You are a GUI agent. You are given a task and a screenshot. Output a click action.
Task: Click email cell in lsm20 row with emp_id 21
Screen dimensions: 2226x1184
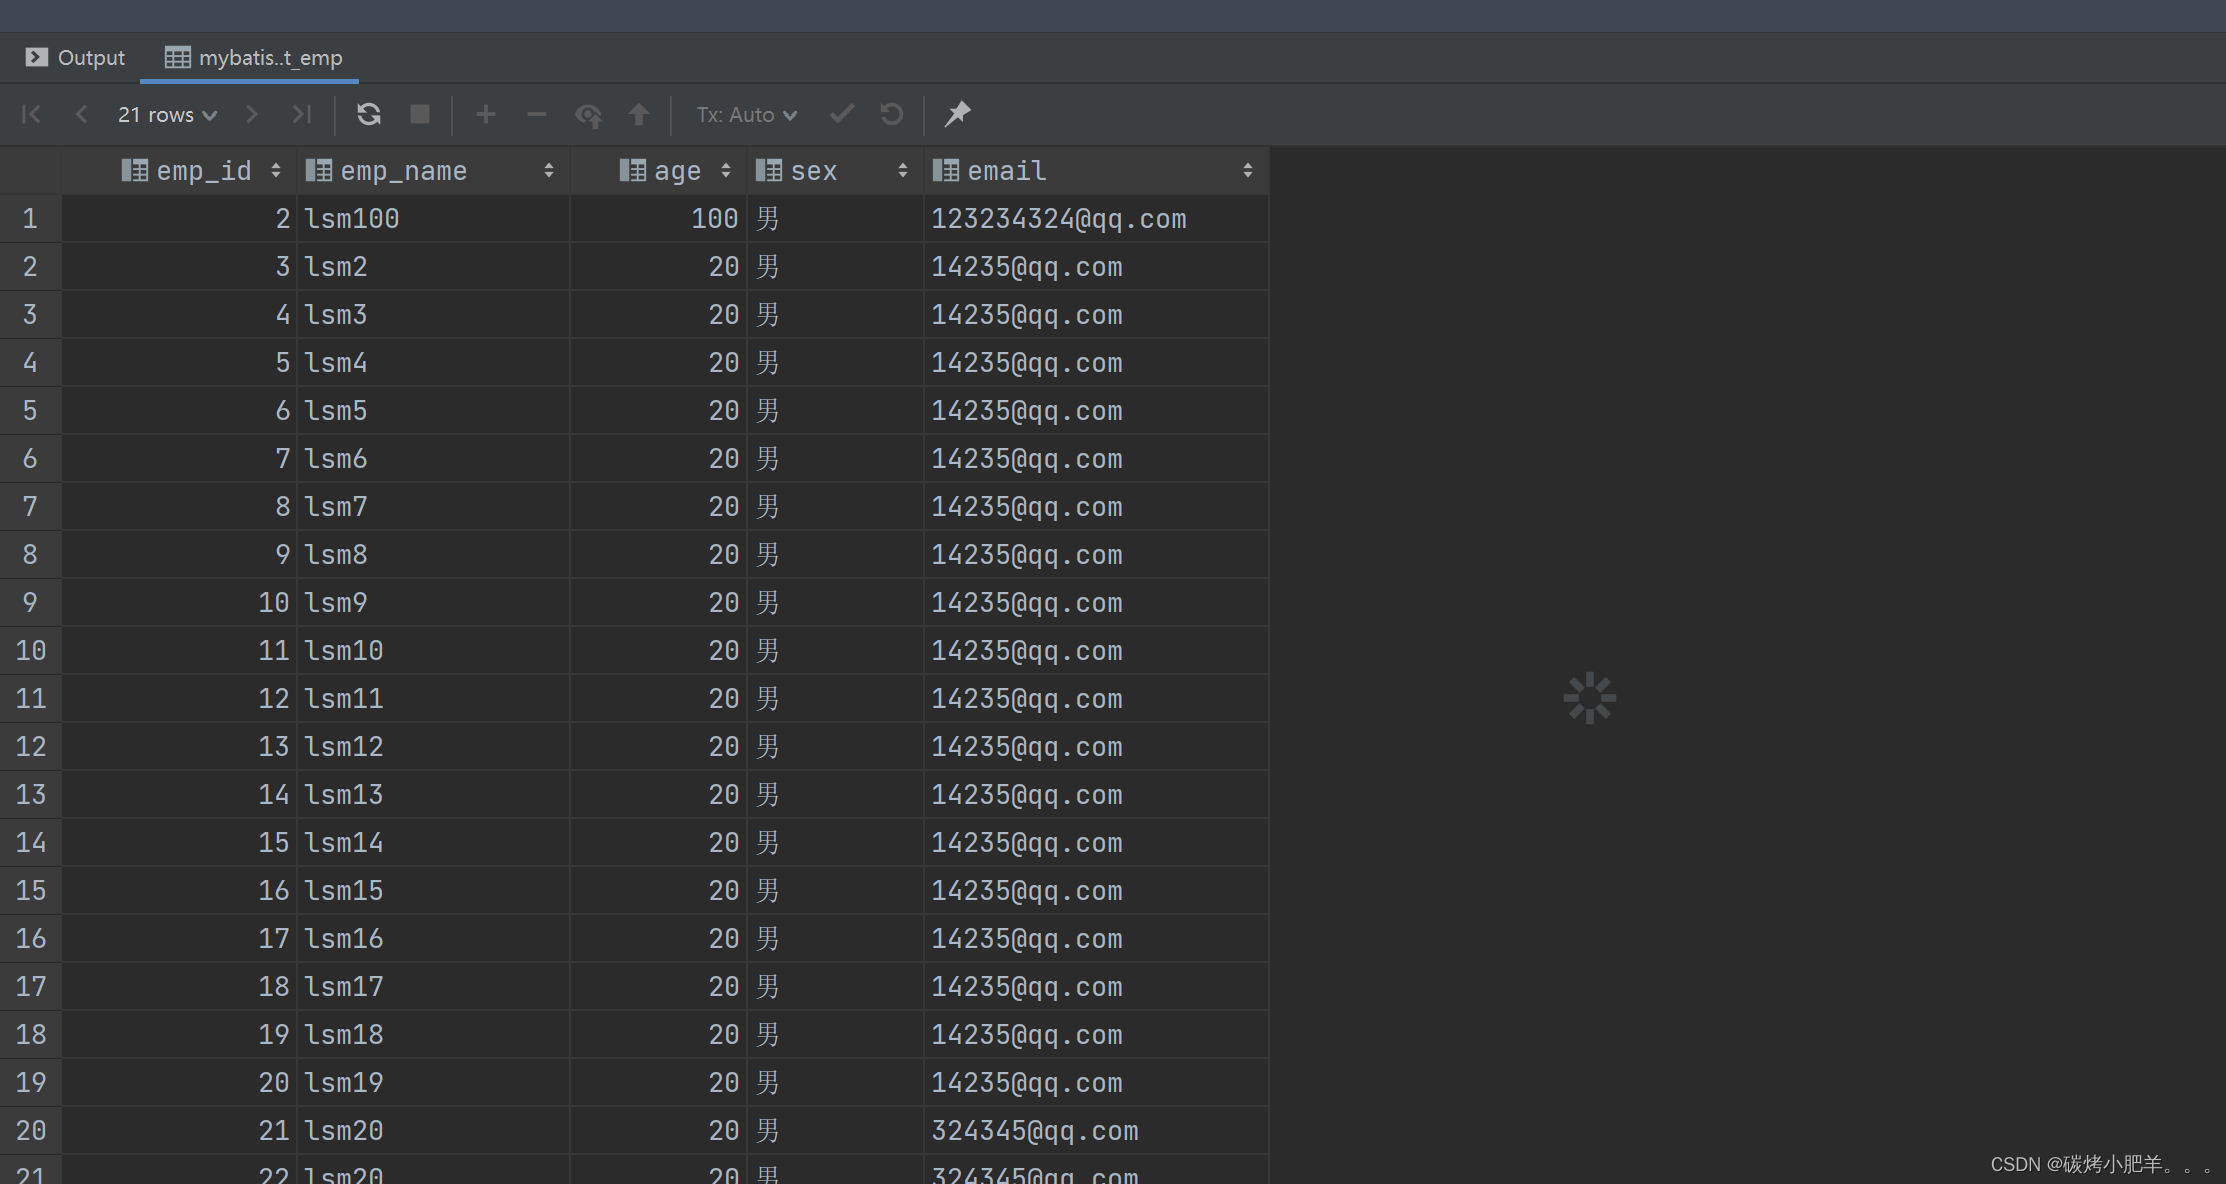1097,1131
